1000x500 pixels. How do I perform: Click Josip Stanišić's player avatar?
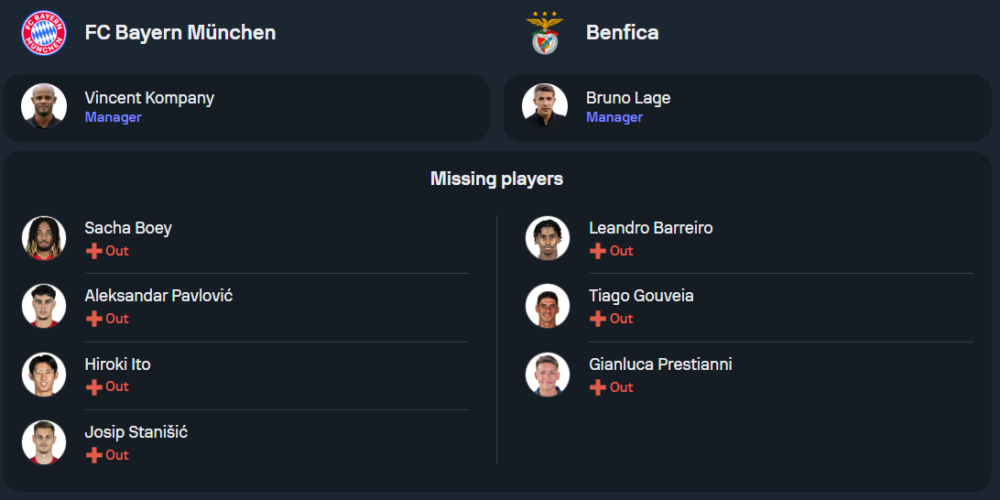(44, 442)
